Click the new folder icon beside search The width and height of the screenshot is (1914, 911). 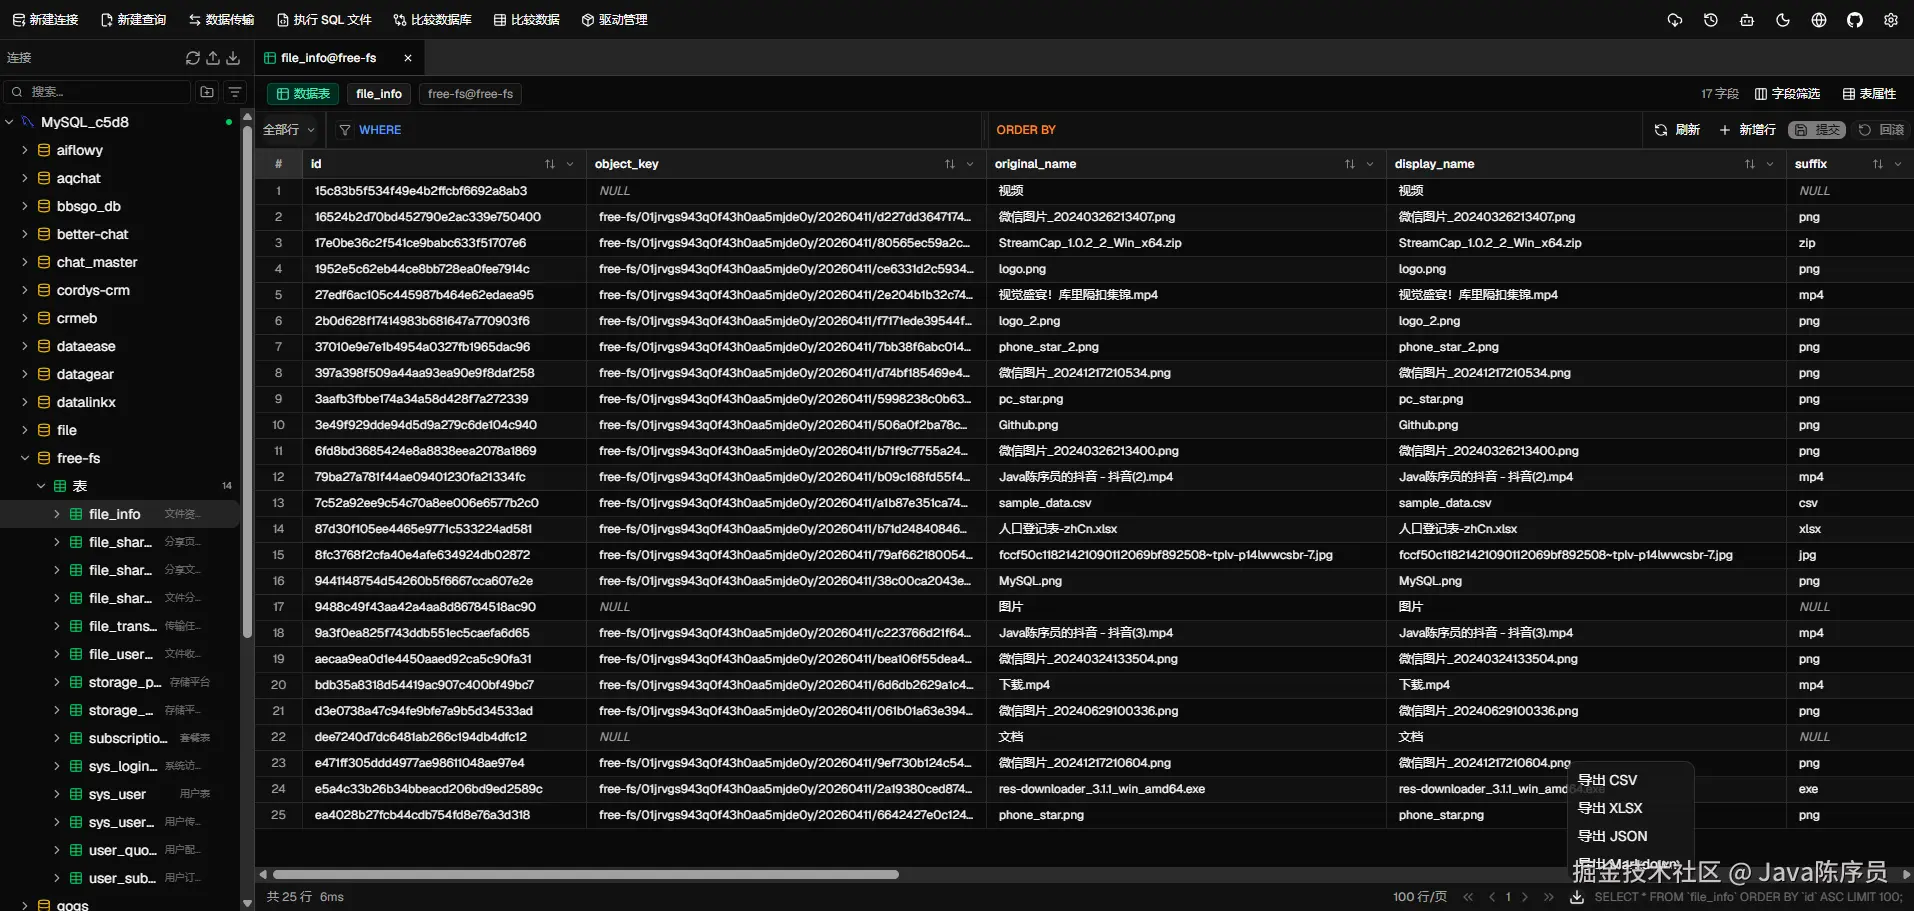coord(207,92)
